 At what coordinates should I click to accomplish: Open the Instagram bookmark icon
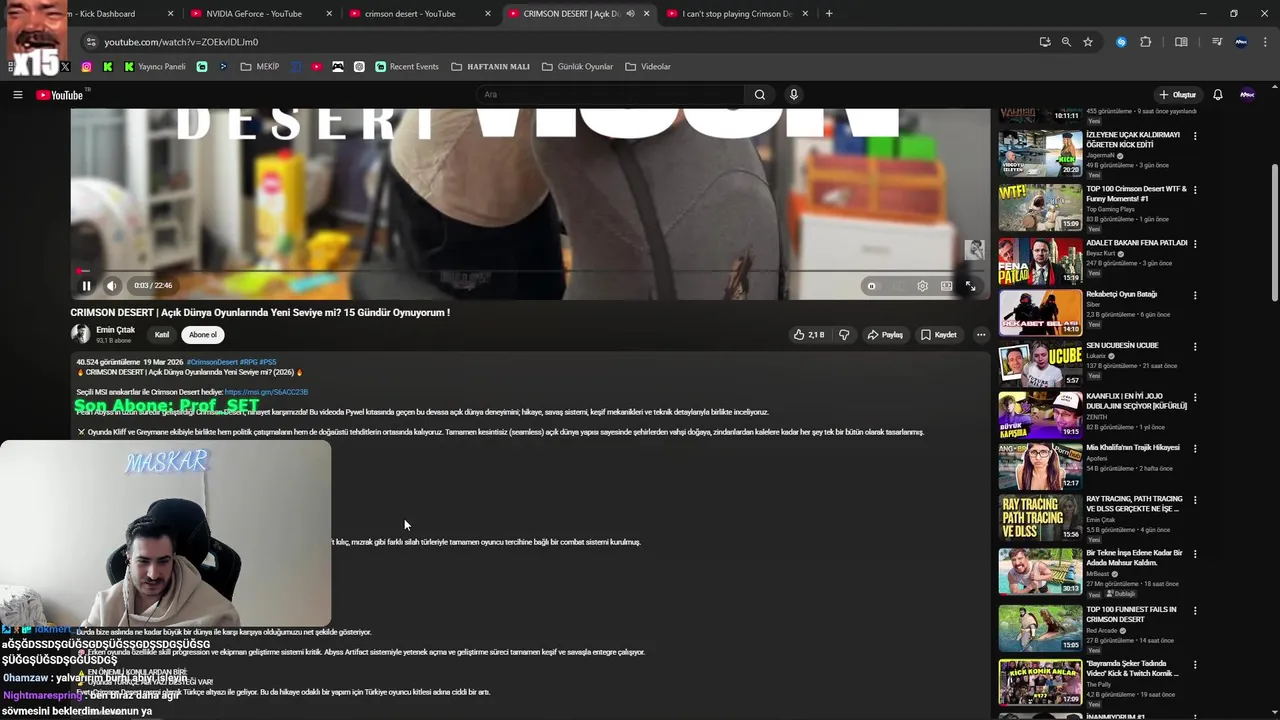click(87, 67)
